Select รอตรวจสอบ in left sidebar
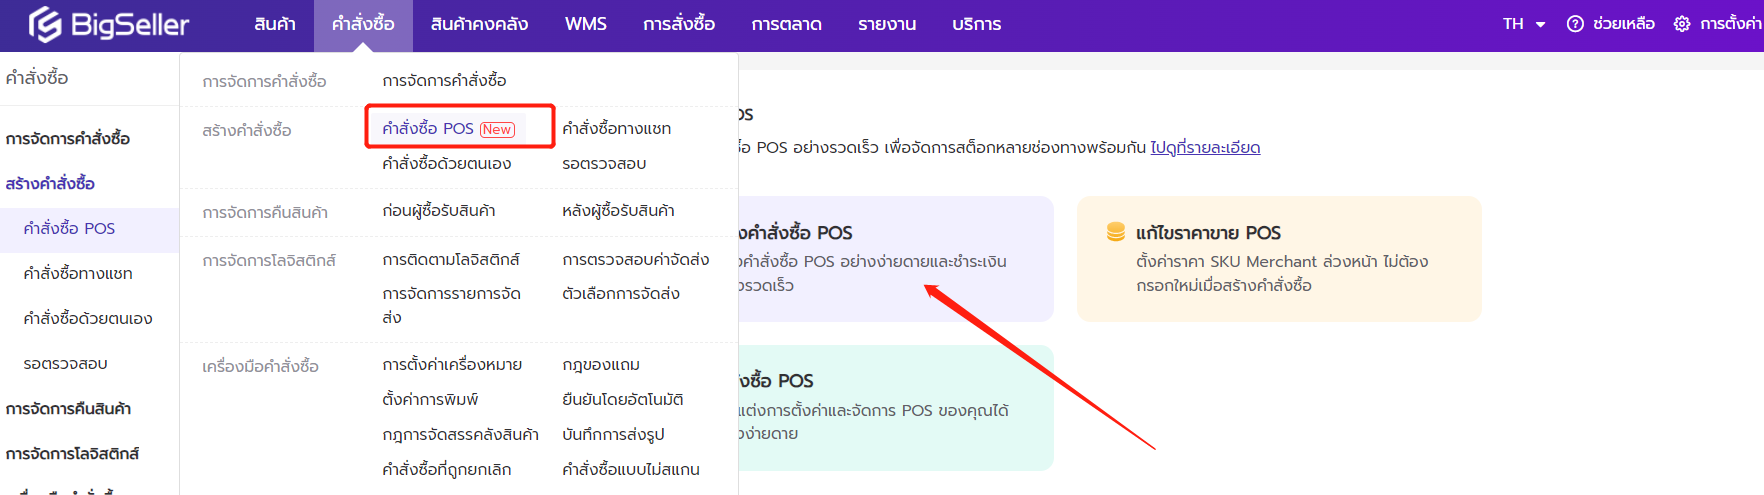 pos(65,364)
